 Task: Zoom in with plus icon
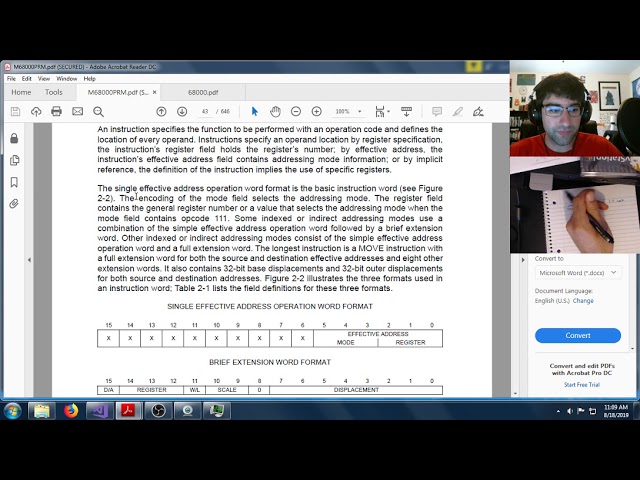[317, 111]
